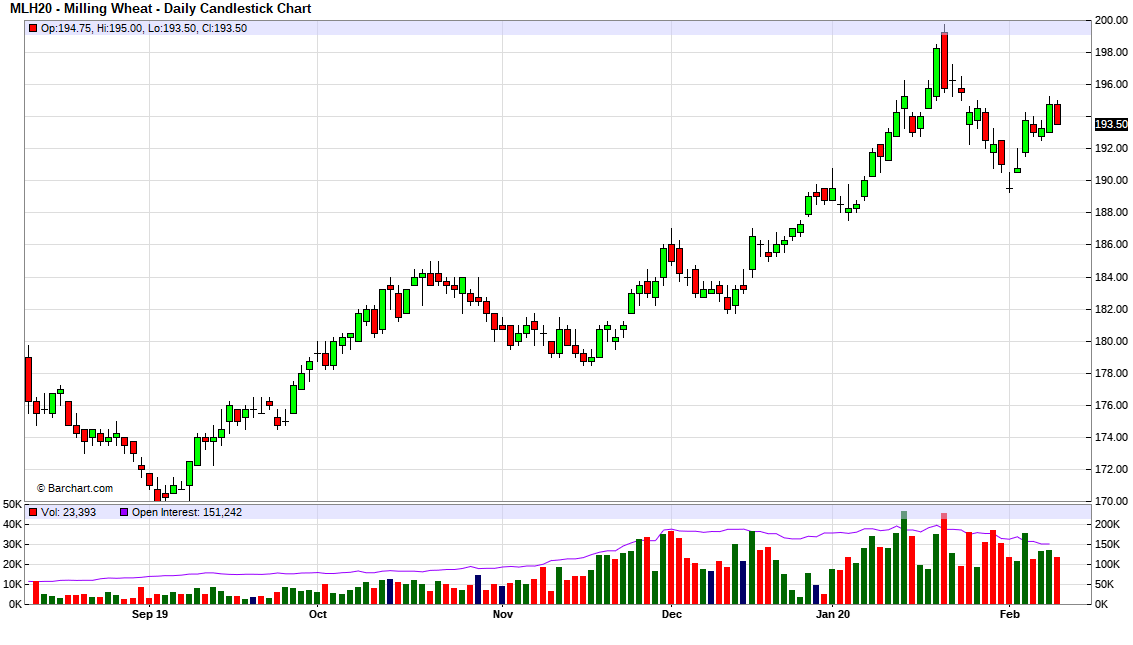Open the © Barchart.com watermark link
1133x645 pixels.
[x=75, y=489]
